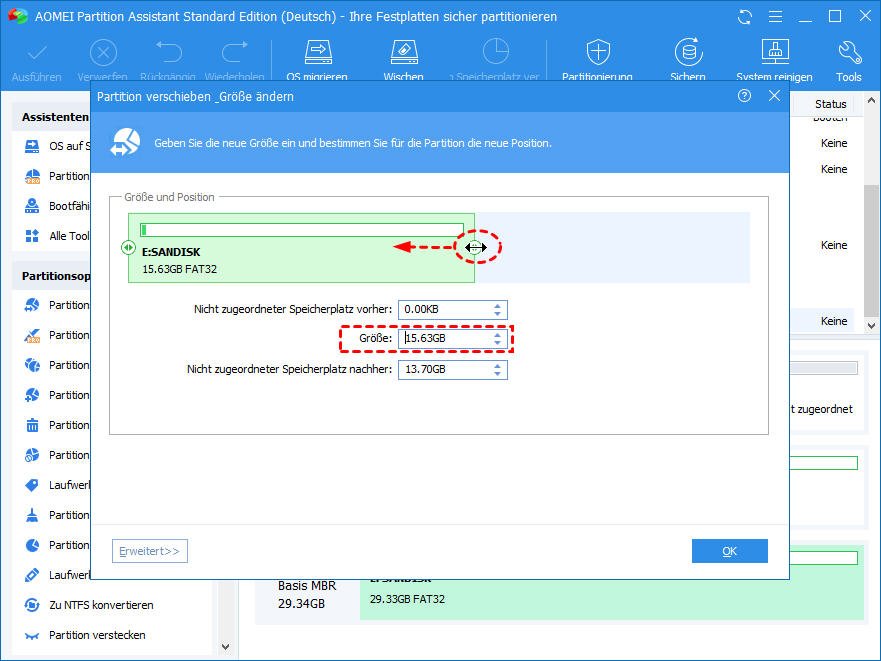Open the Tools wrench icon

(x=849, y=53)
